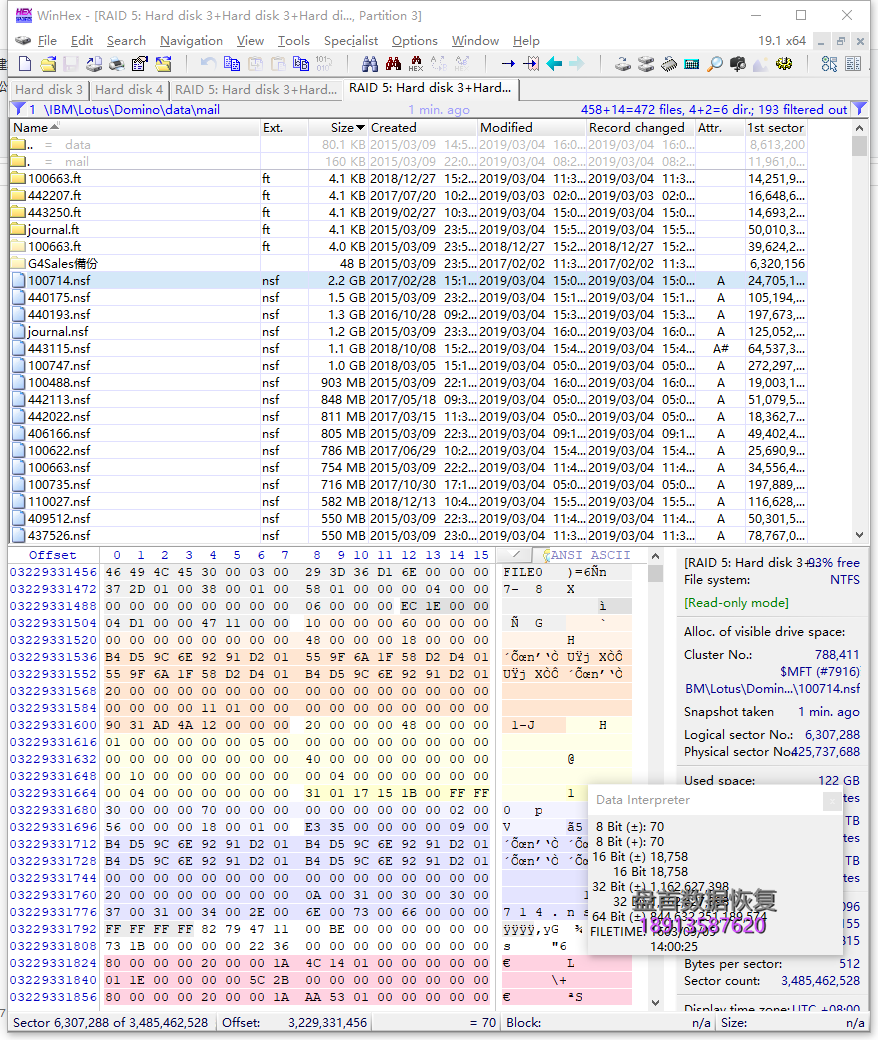Click the Ext. column header
The height and width of the screenshot is (1040, 878).
point(284,127)
